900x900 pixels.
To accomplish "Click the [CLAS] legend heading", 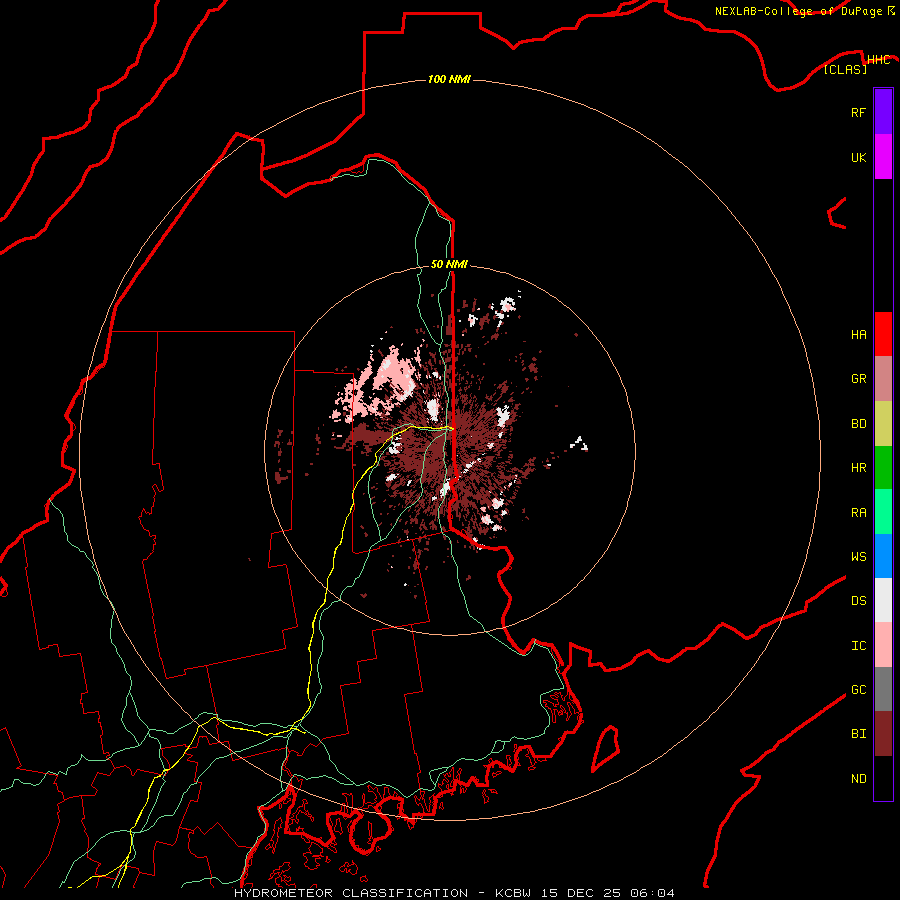I will (845, 69).
